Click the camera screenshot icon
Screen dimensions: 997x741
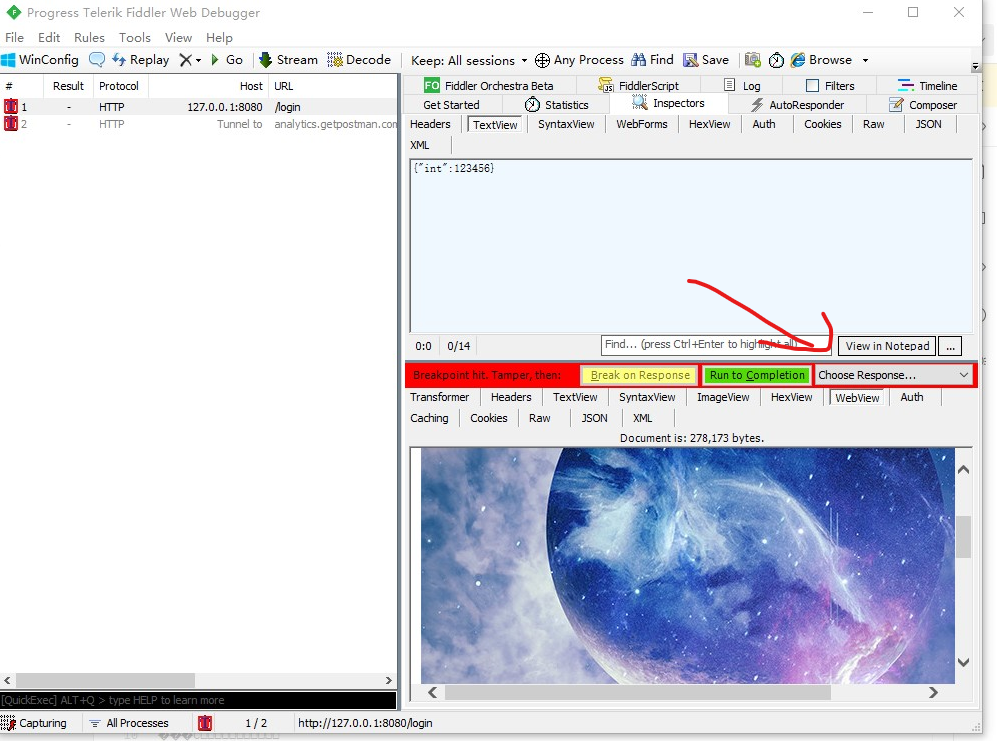point(753,60)
